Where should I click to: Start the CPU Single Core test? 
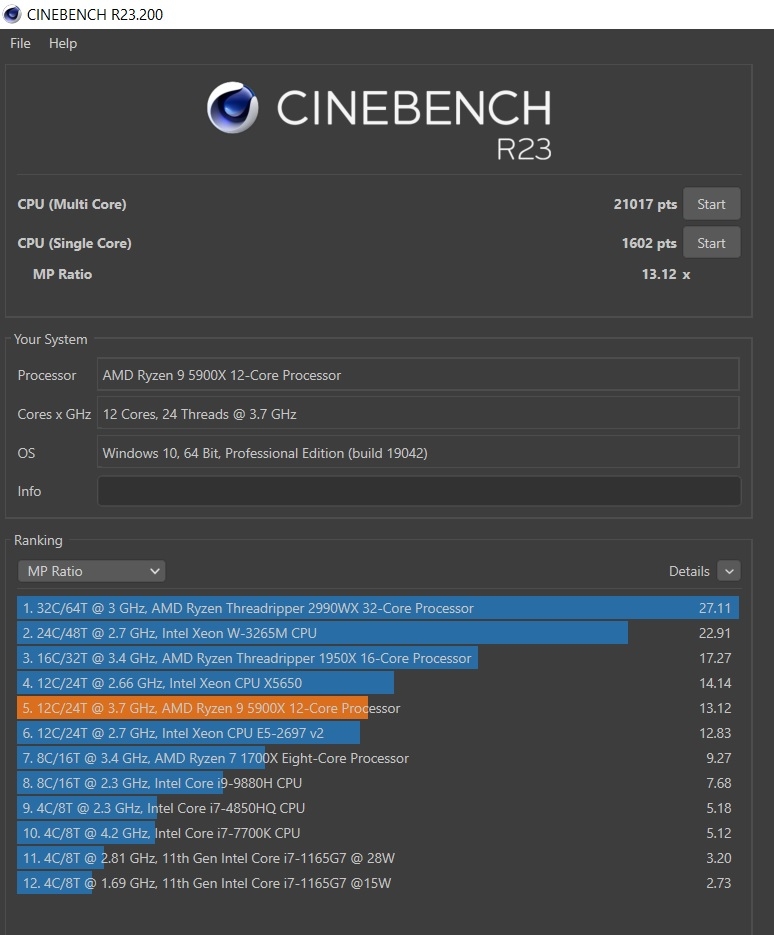[711, 243]
